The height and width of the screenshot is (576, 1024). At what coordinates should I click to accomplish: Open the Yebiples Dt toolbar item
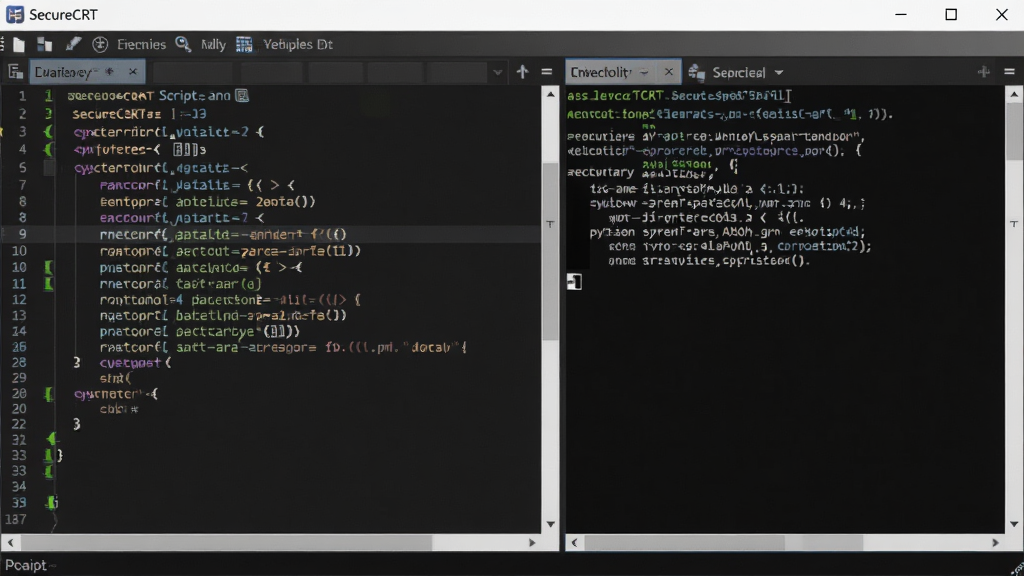(x=298, y=44)
